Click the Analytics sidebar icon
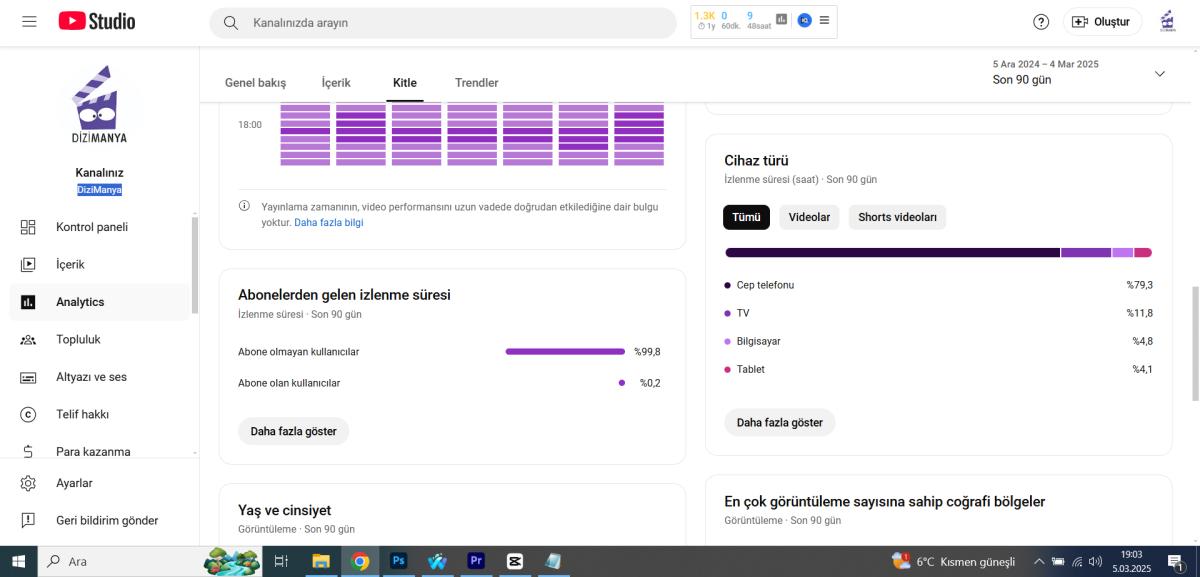This screenshot has height=577, width=1200. pyautogui.click(x=28, y=302)
